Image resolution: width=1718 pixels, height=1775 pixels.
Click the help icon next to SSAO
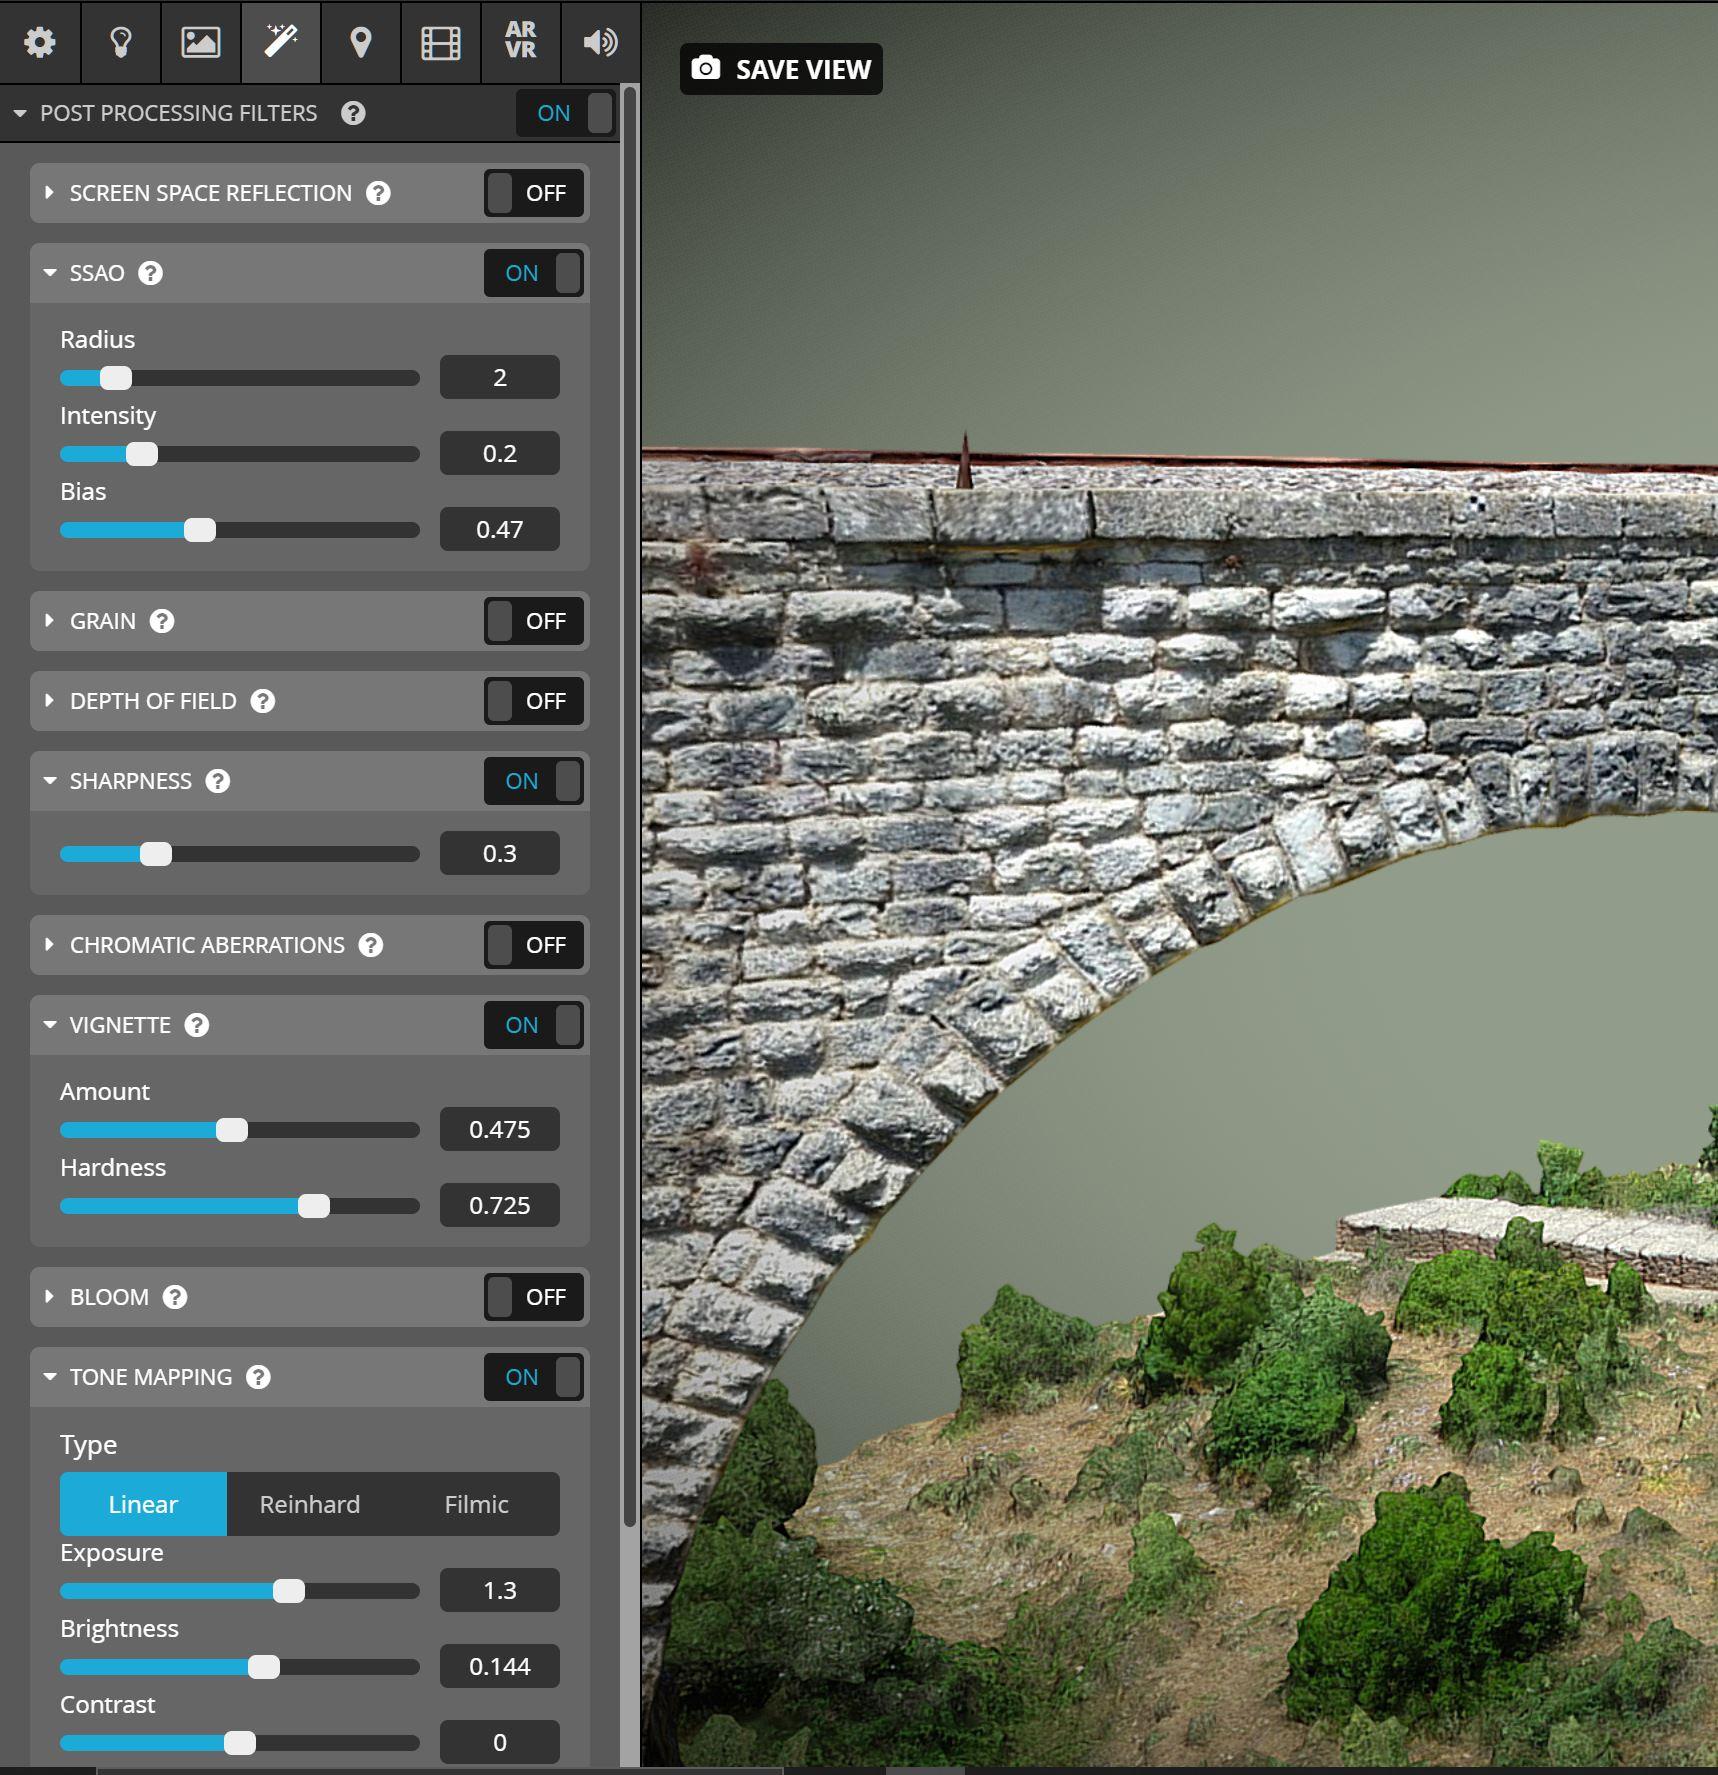(x=150, y=273)
